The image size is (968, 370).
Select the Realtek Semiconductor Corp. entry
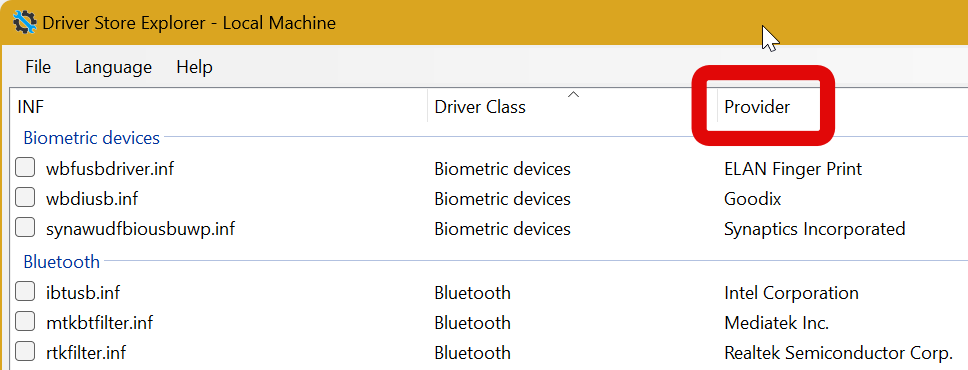838,353
